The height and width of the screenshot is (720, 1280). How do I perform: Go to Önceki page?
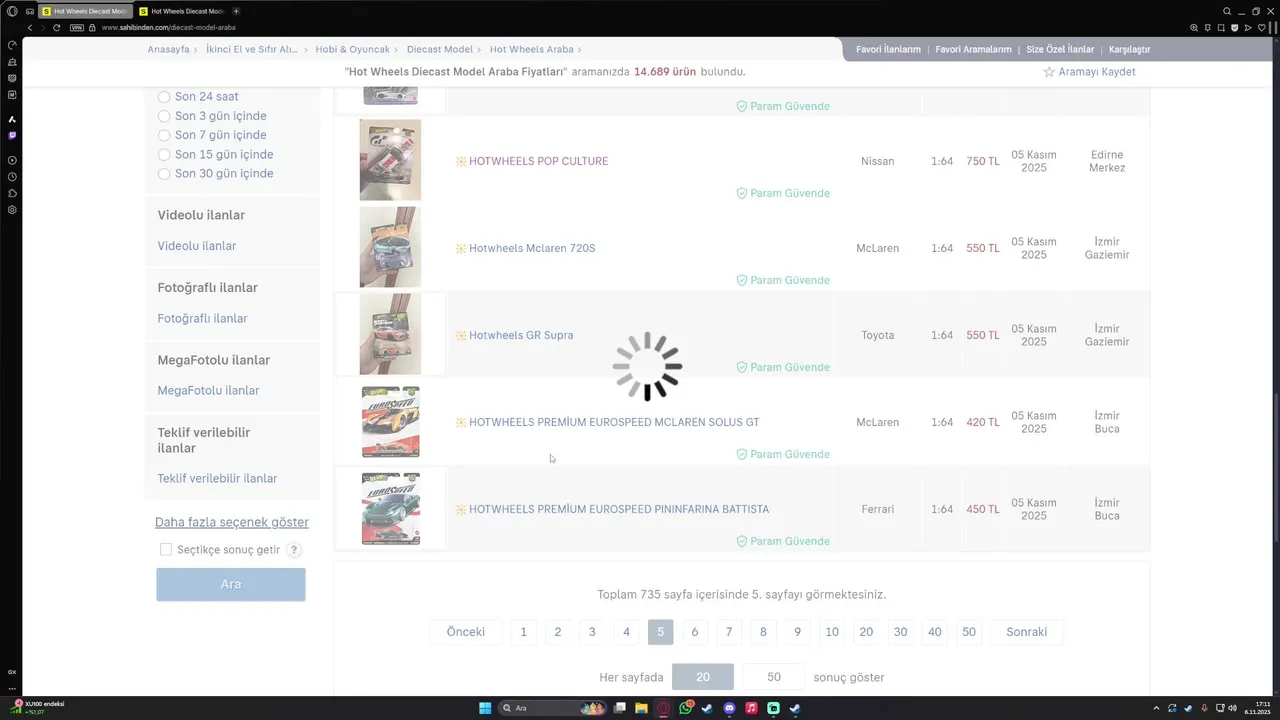pos(466,632)
